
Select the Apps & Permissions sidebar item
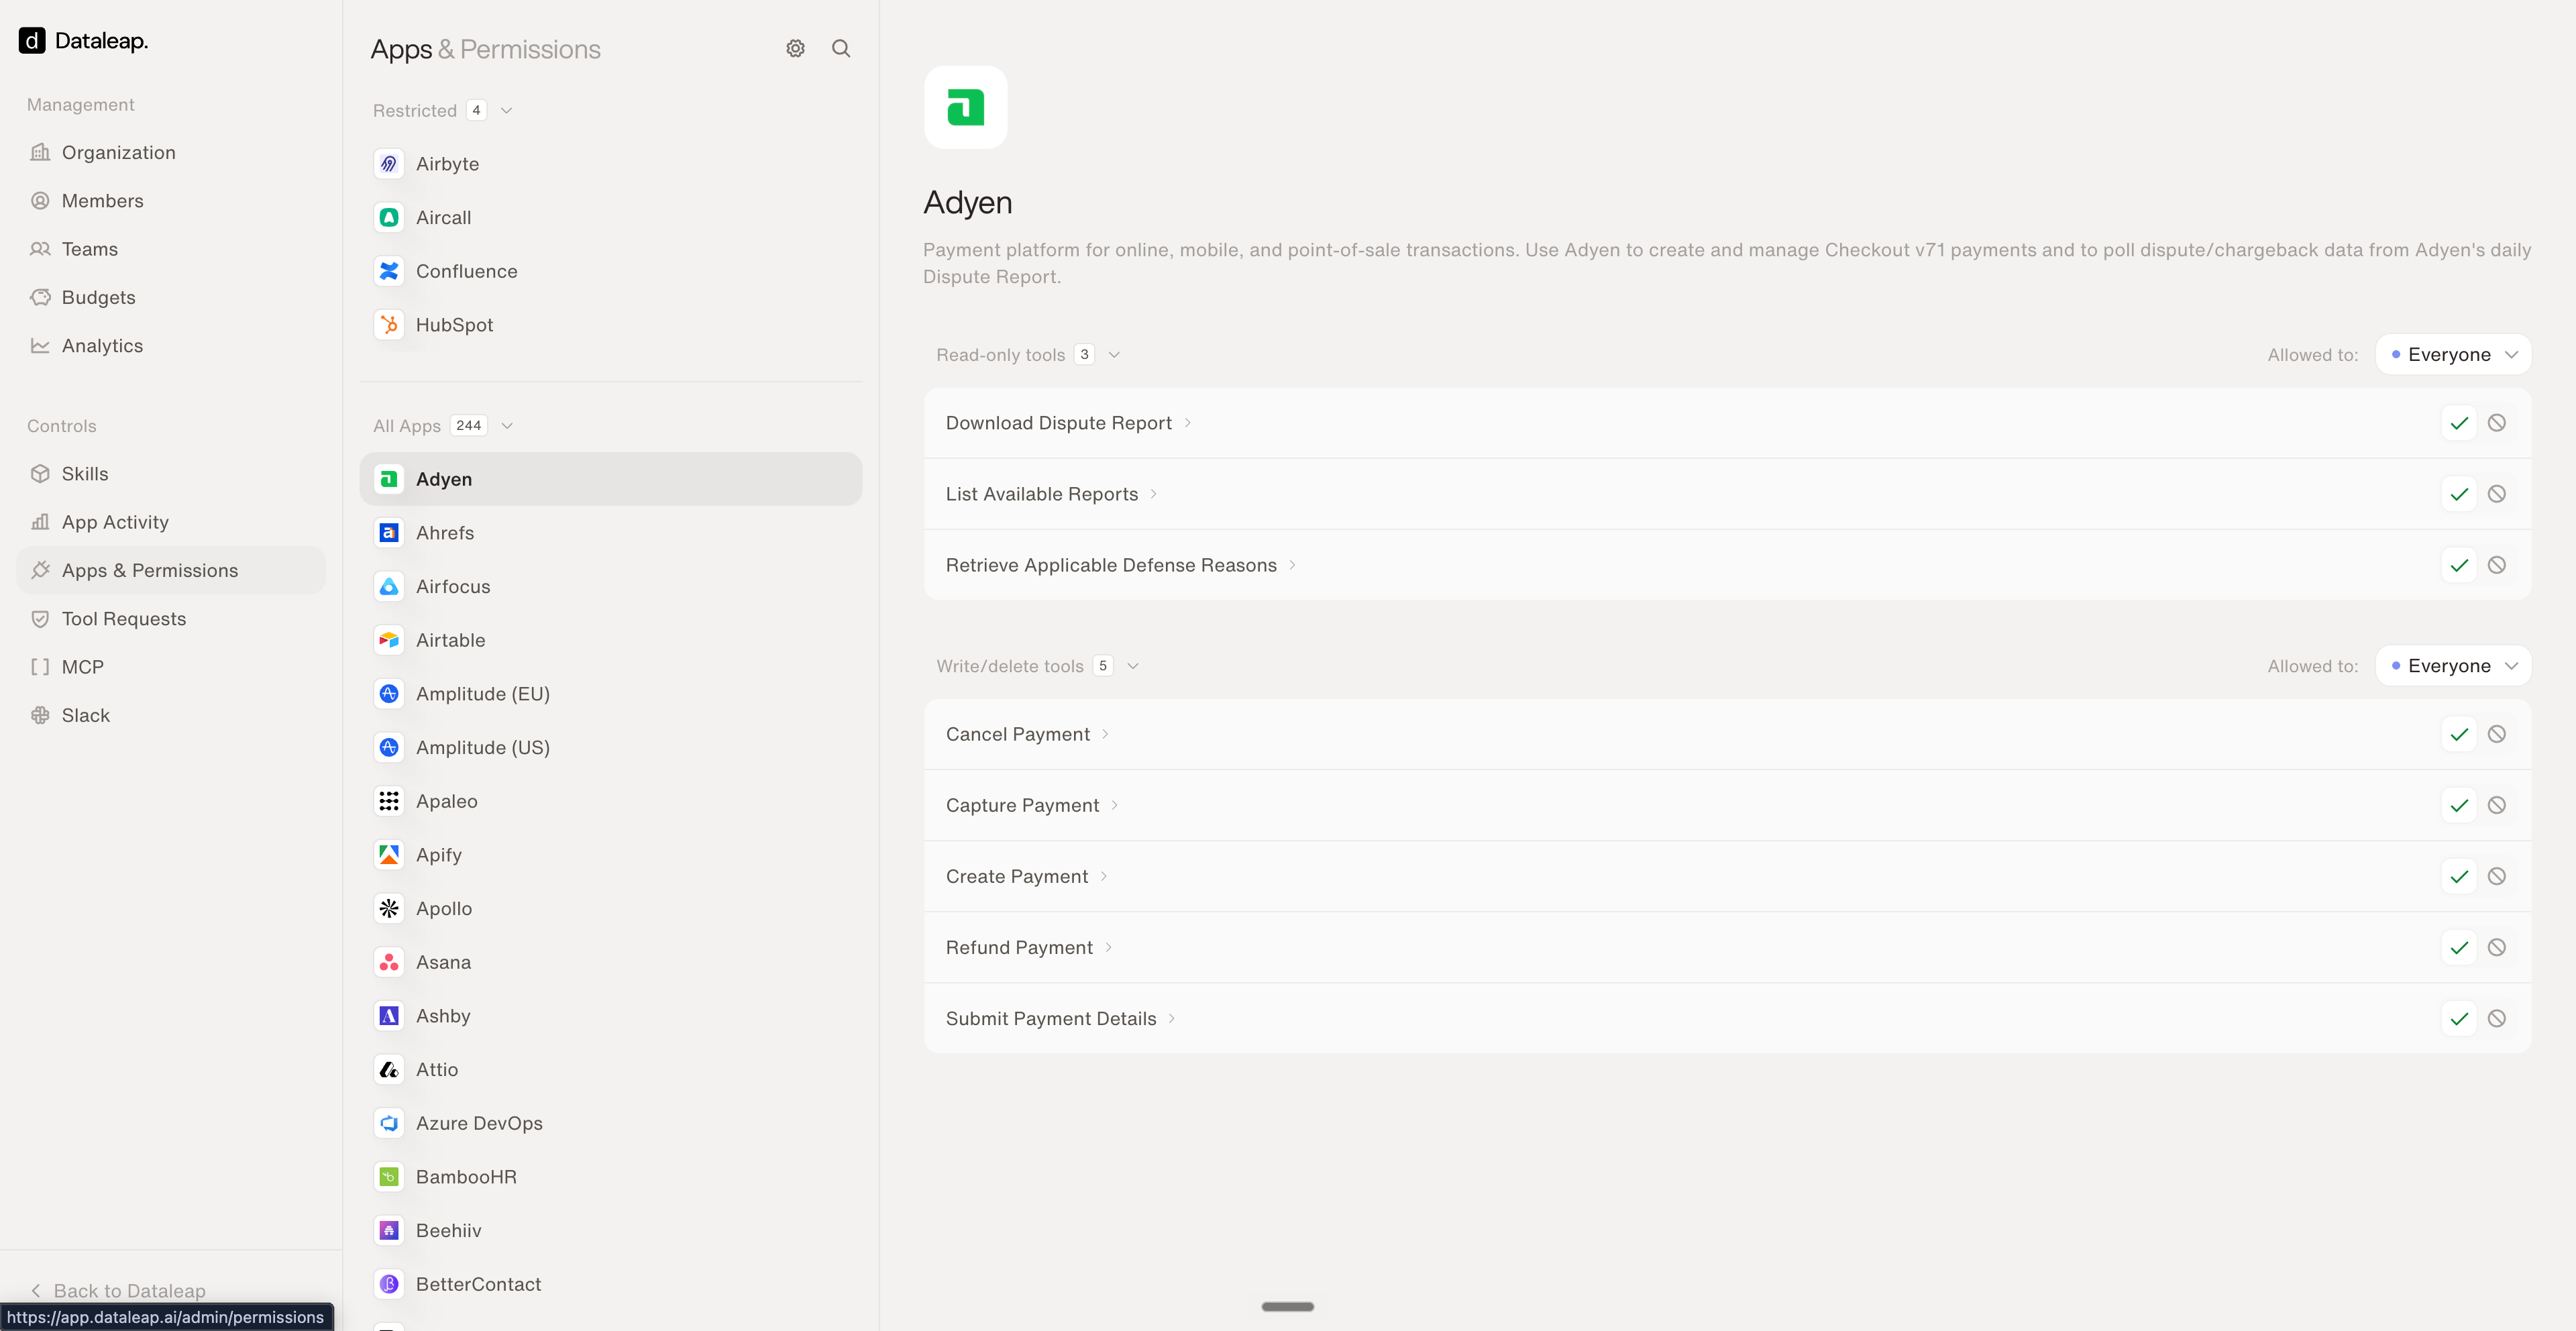click(x=171, y=570)
